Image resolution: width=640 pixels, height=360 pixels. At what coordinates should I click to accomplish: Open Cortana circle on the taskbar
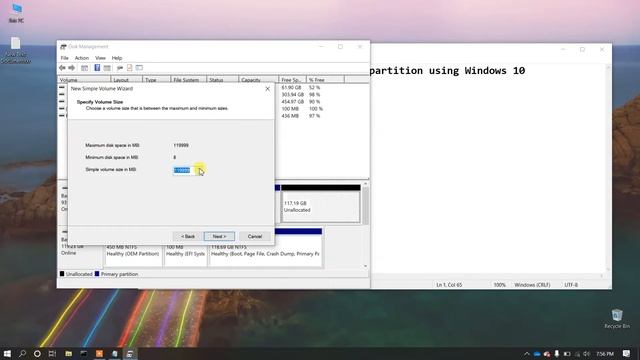point(37,353)
